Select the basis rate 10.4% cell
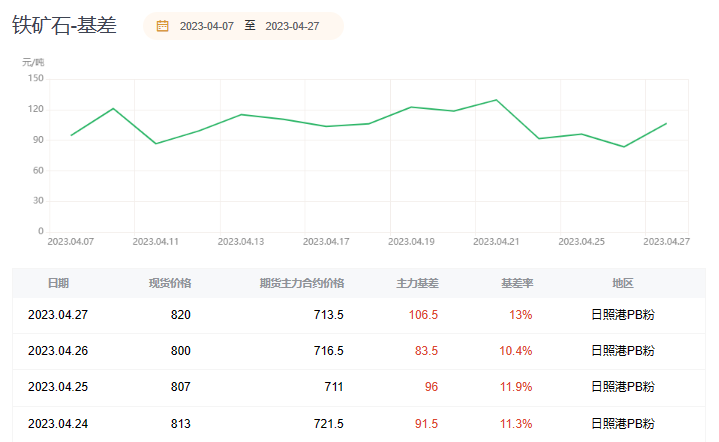Screen dimensions: 719x442 coord(516,351)
